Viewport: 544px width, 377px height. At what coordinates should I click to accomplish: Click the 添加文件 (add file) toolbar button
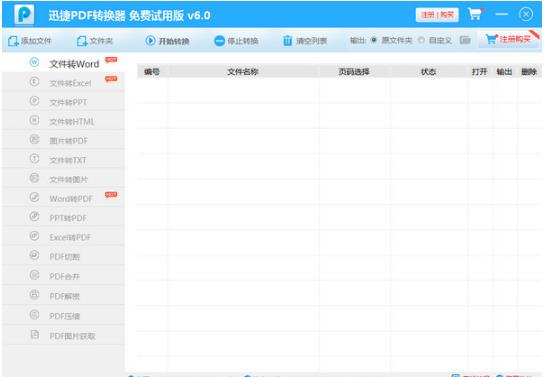click(x=29, y=41)
